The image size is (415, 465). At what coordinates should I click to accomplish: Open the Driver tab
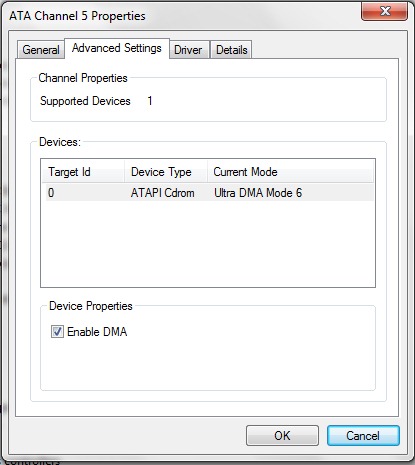(189, 50)
